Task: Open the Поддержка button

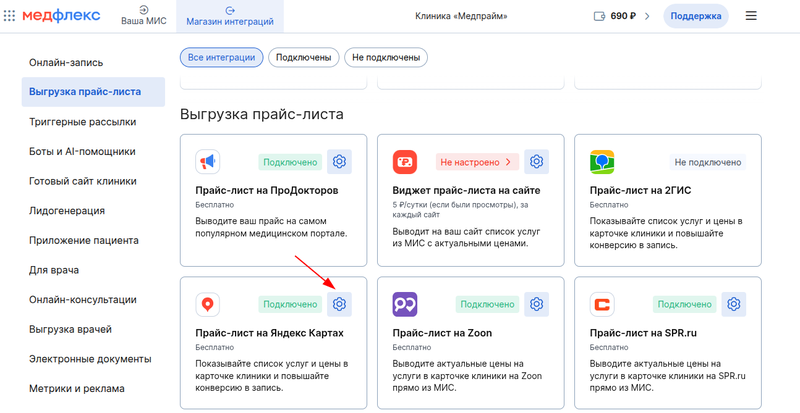Action: tap(696, 16)
